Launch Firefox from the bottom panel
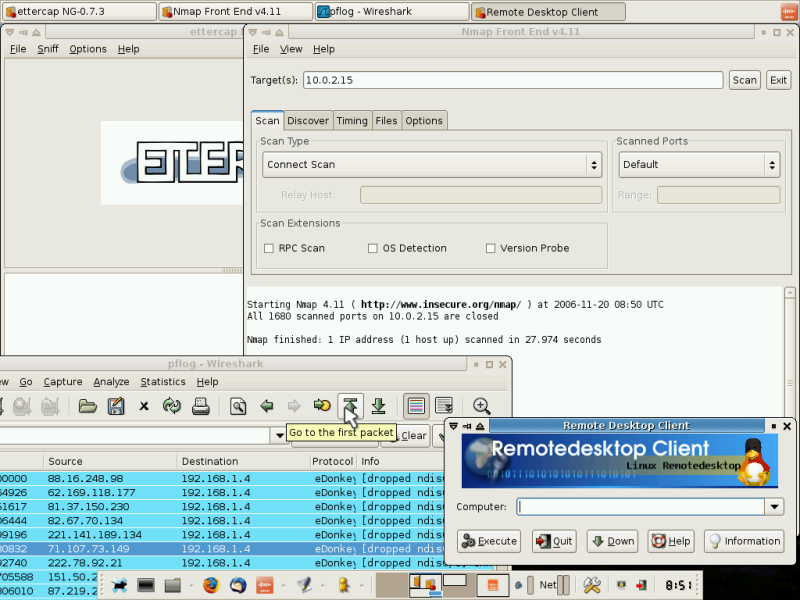Viewport: 800px width, 600px height. (x=210, y=585)
